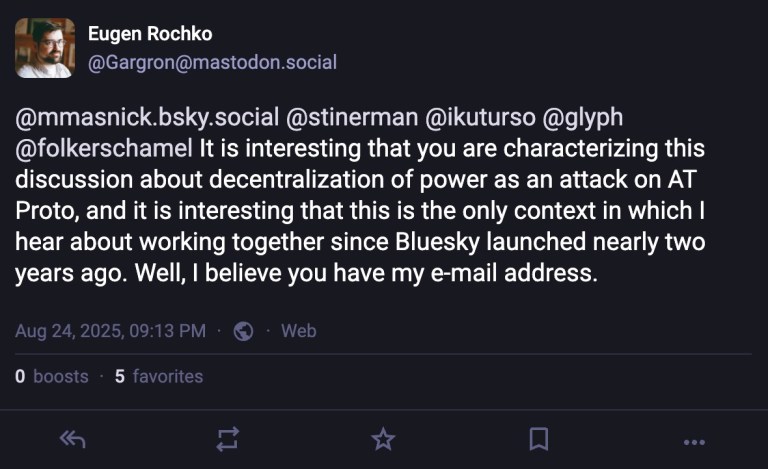Boost this post with the retweet icon

(x=227, y=439)
